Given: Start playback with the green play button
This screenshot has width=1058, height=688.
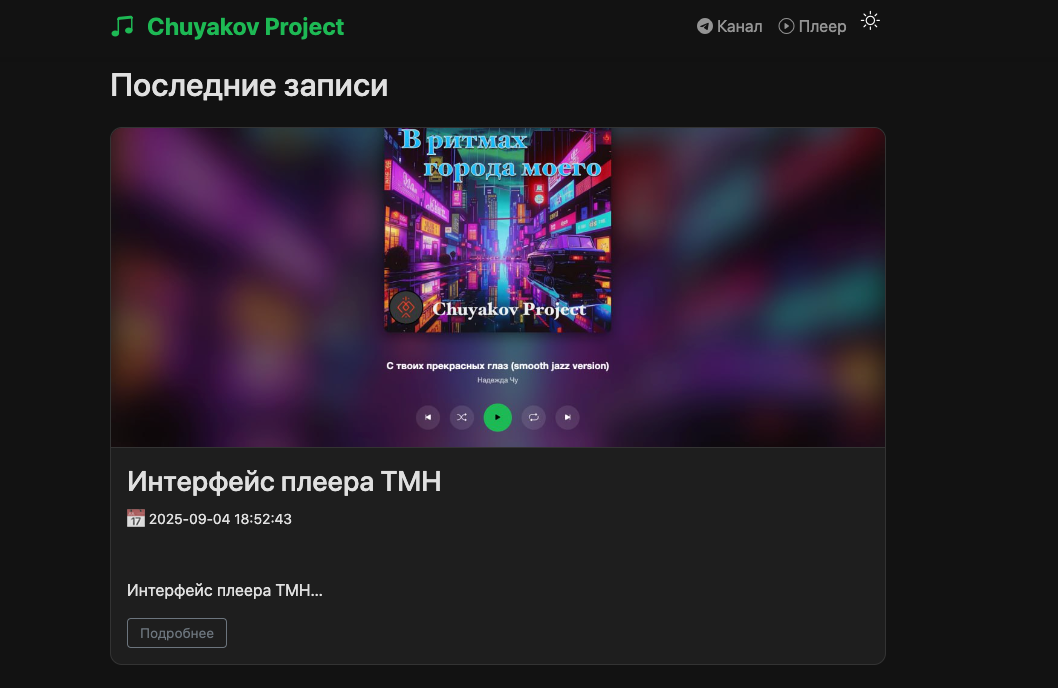Looking at the screenshot, I should click(x=498, y=418).
